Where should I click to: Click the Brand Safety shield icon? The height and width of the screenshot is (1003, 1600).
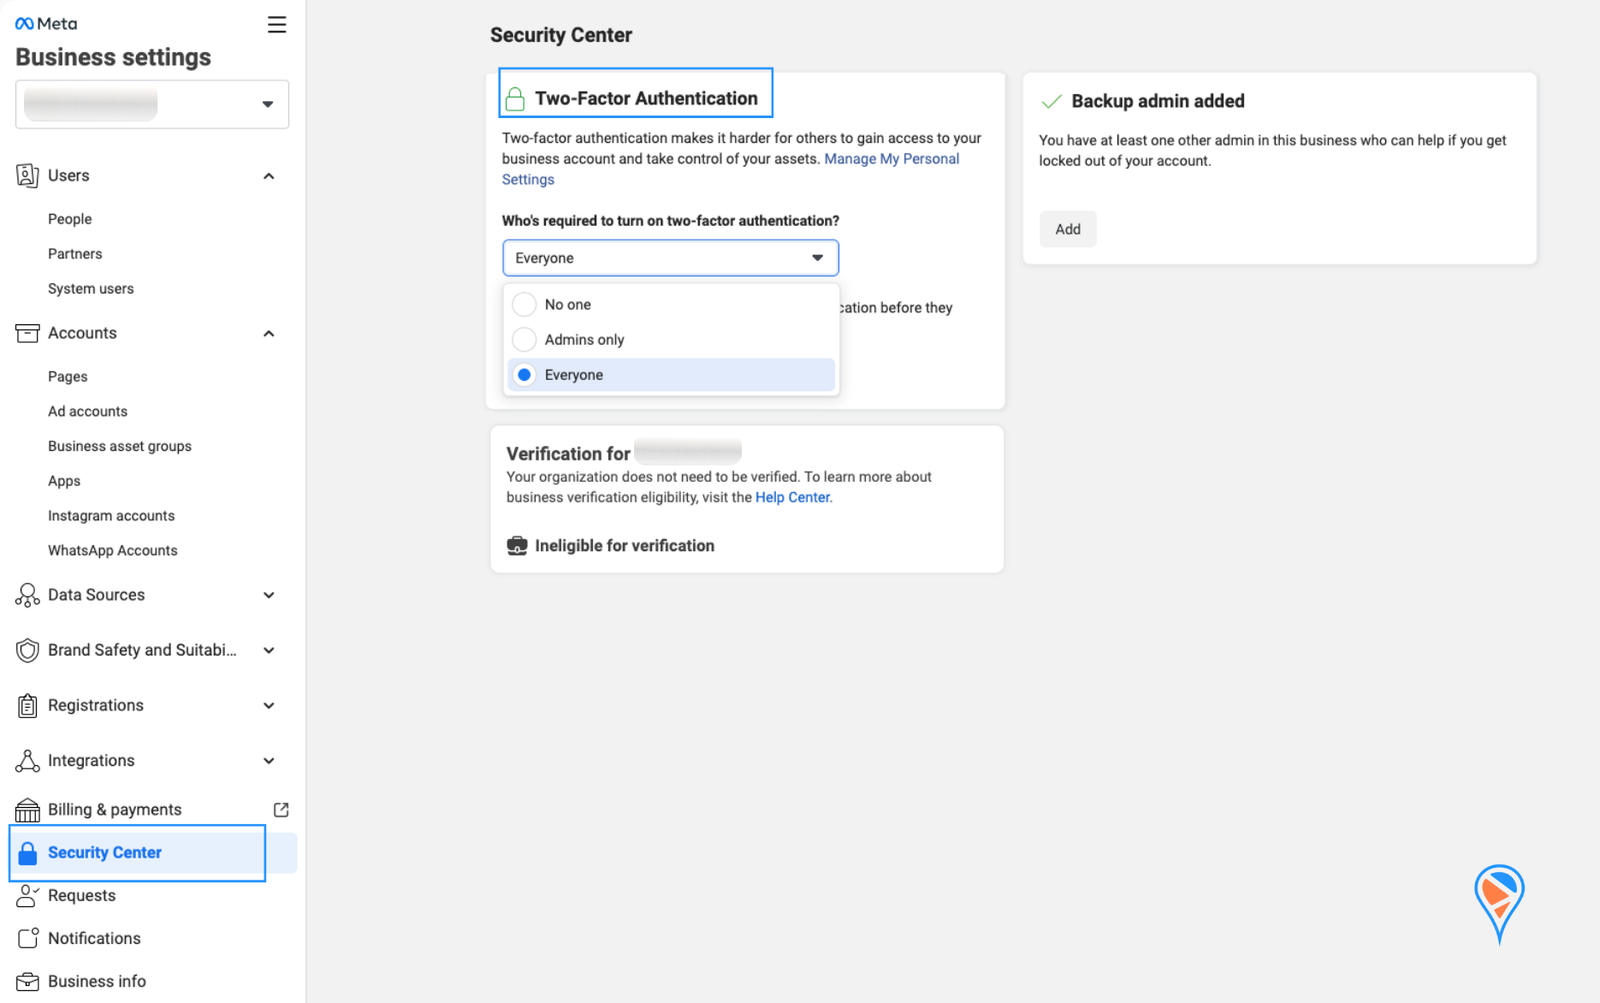(x=27, y=650)
